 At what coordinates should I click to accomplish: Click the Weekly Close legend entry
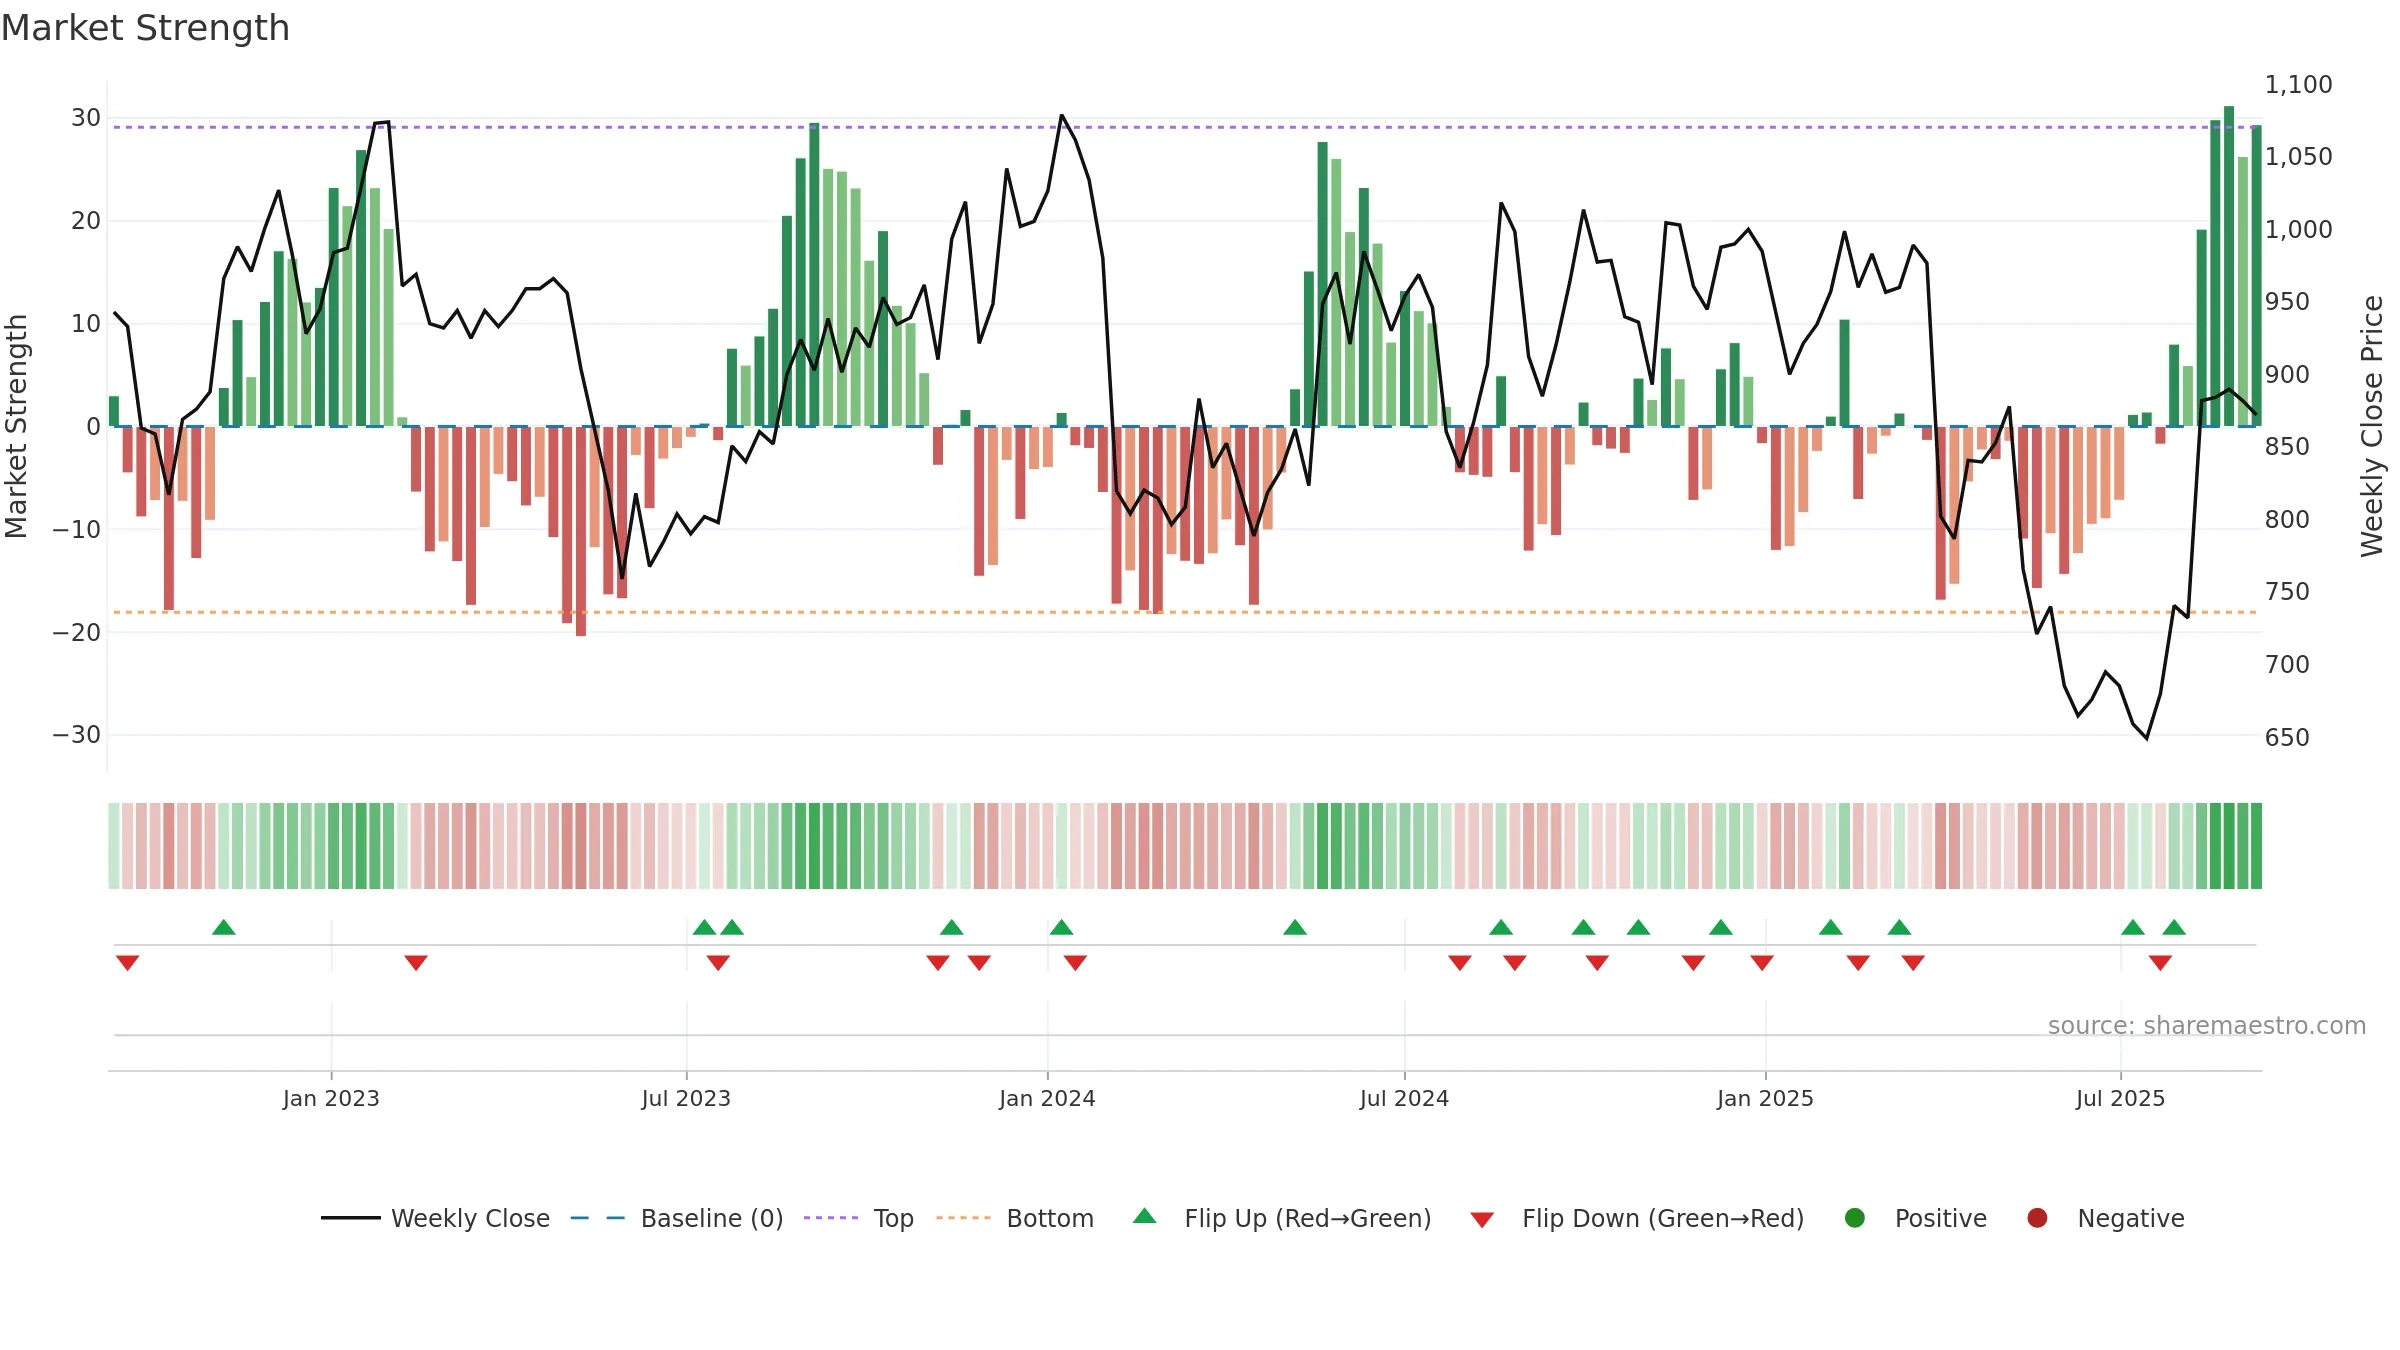pyautogui.click(x=435, y=1218)
